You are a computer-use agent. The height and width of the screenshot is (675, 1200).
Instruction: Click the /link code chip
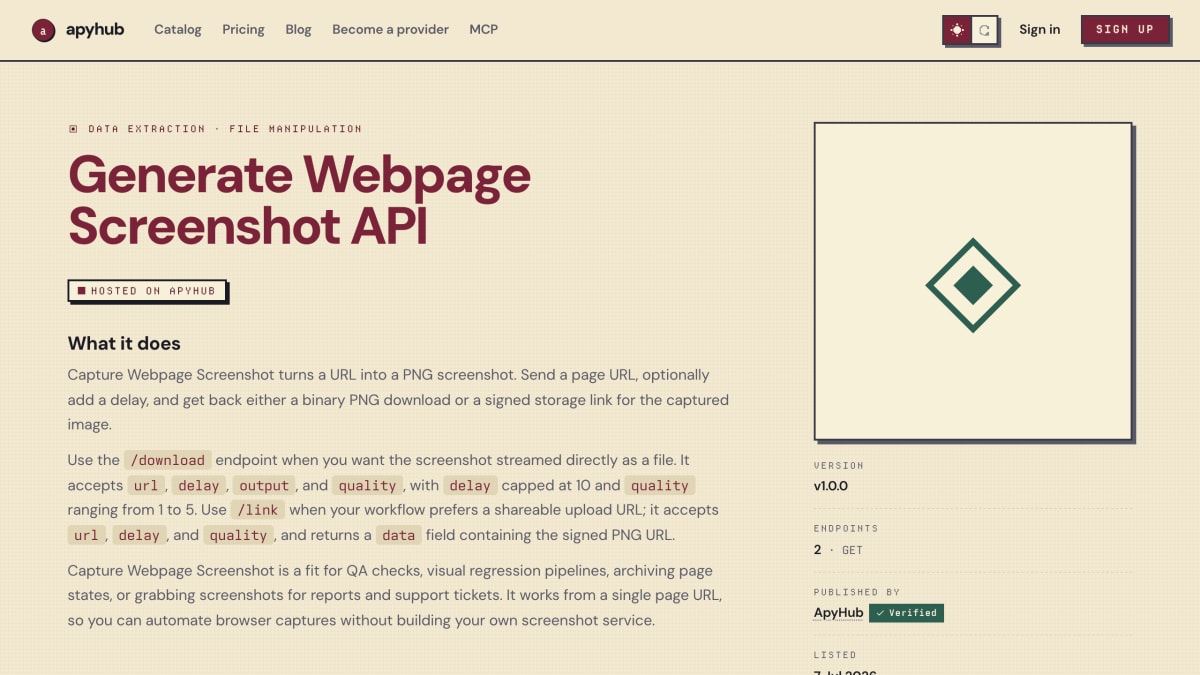258,510
